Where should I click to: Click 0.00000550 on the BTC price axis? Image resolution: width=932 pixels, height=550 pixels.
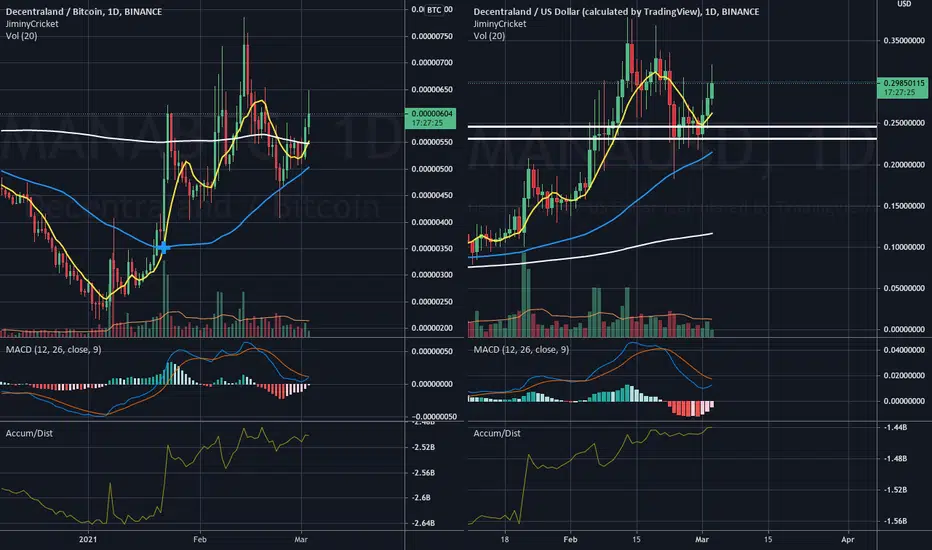pyautogui.click(x=432, y=142)
